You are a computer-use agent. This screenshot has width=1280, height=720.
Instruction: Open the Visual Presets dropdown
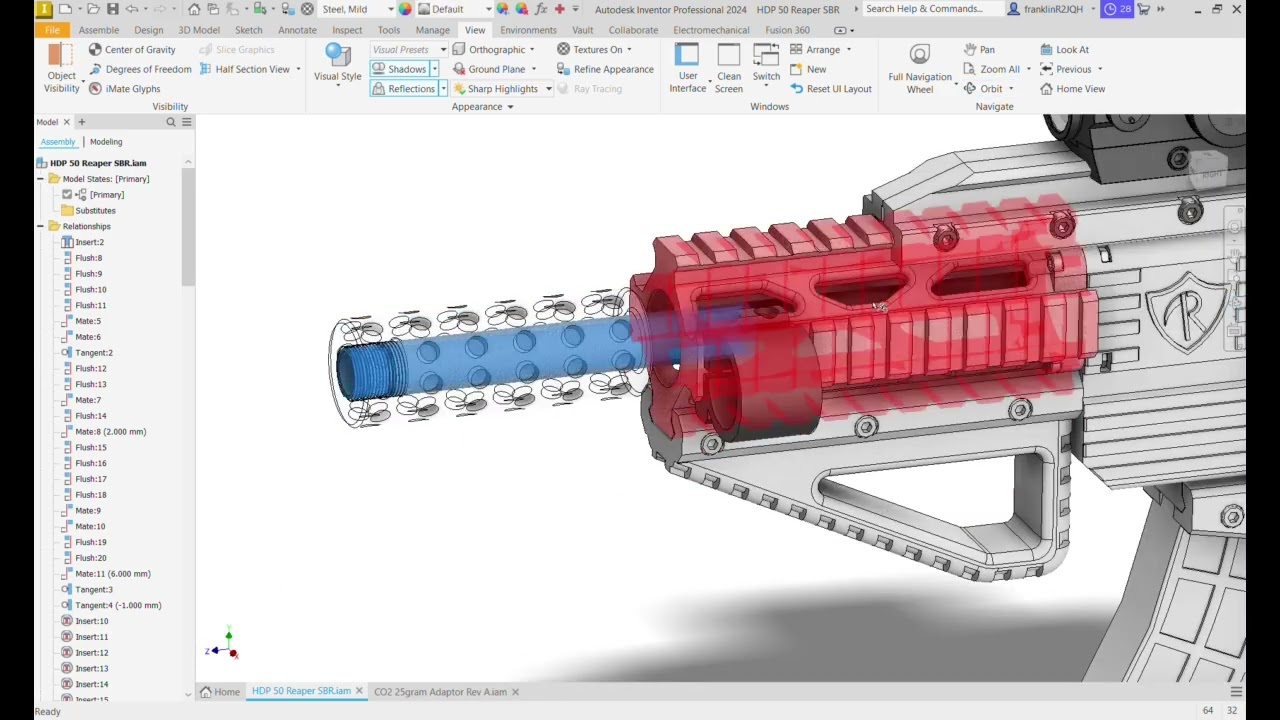pos(409,49)
